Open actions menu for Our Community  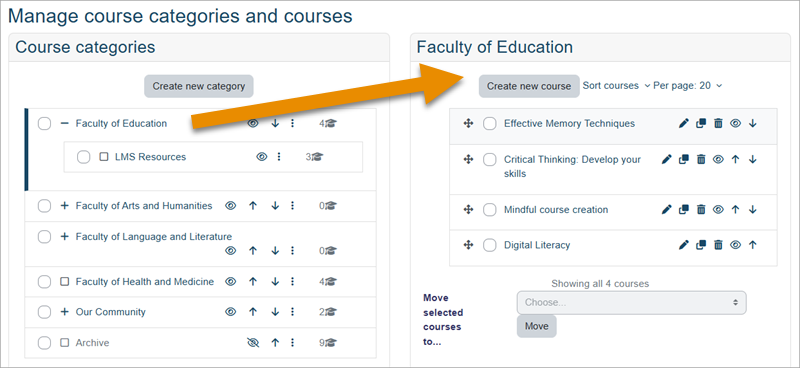(292, 312)
